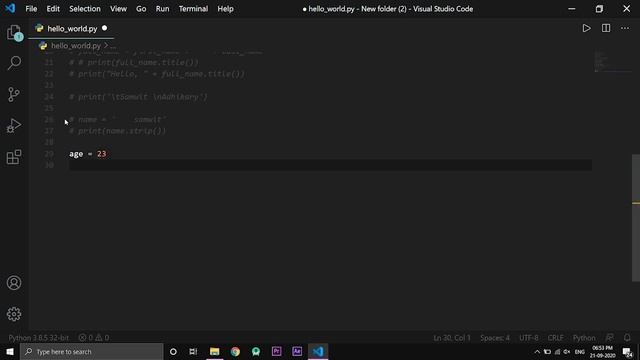Open After Effects from taskbar
Viewport: 640px width, 360px height.
pyautogui.click(x=297, y=351)
